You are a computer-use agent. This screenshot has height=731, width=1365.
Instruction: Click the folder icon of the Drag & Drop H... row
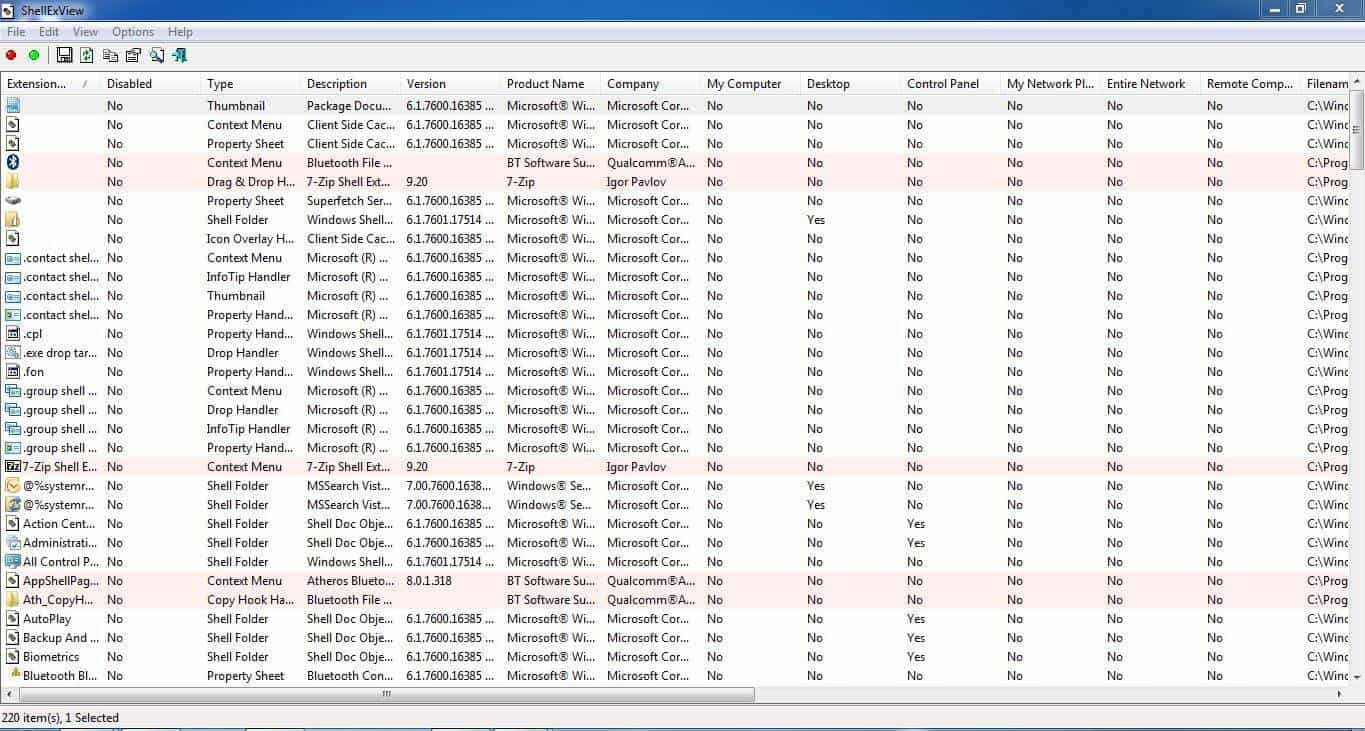[x=13, y=182]
